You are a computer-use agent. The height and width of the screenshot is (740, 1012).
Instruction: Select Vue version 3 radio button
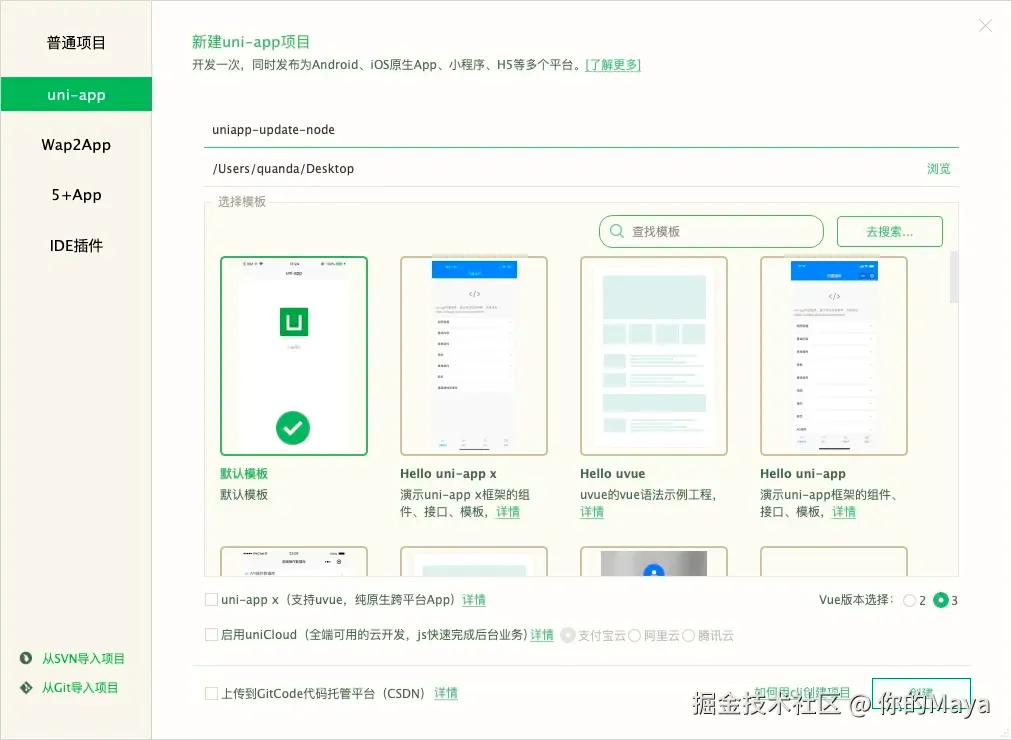[941, 600]
